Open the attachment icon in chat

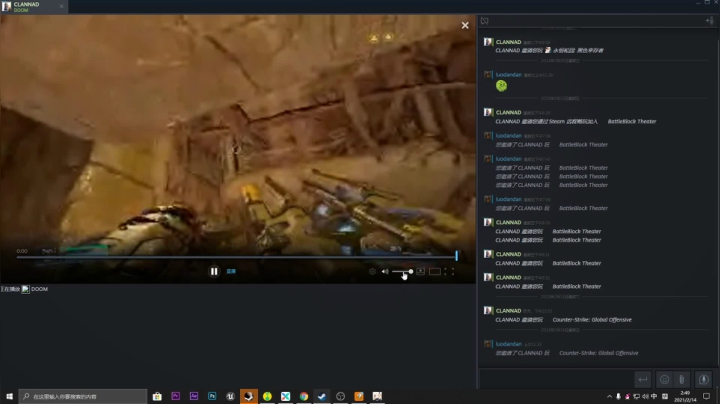coord(681,379)
